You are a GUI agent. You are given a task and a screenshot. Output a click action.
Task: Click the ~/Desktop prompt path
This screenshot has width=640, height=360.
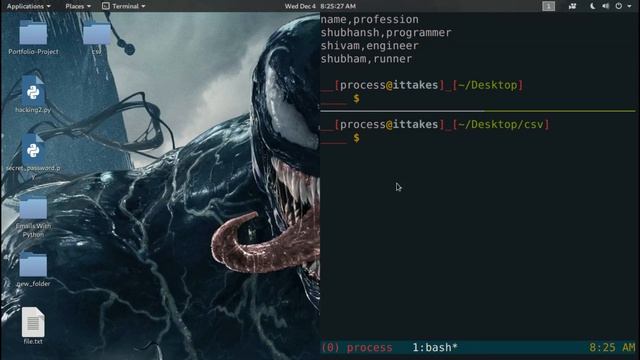[487, 85]
